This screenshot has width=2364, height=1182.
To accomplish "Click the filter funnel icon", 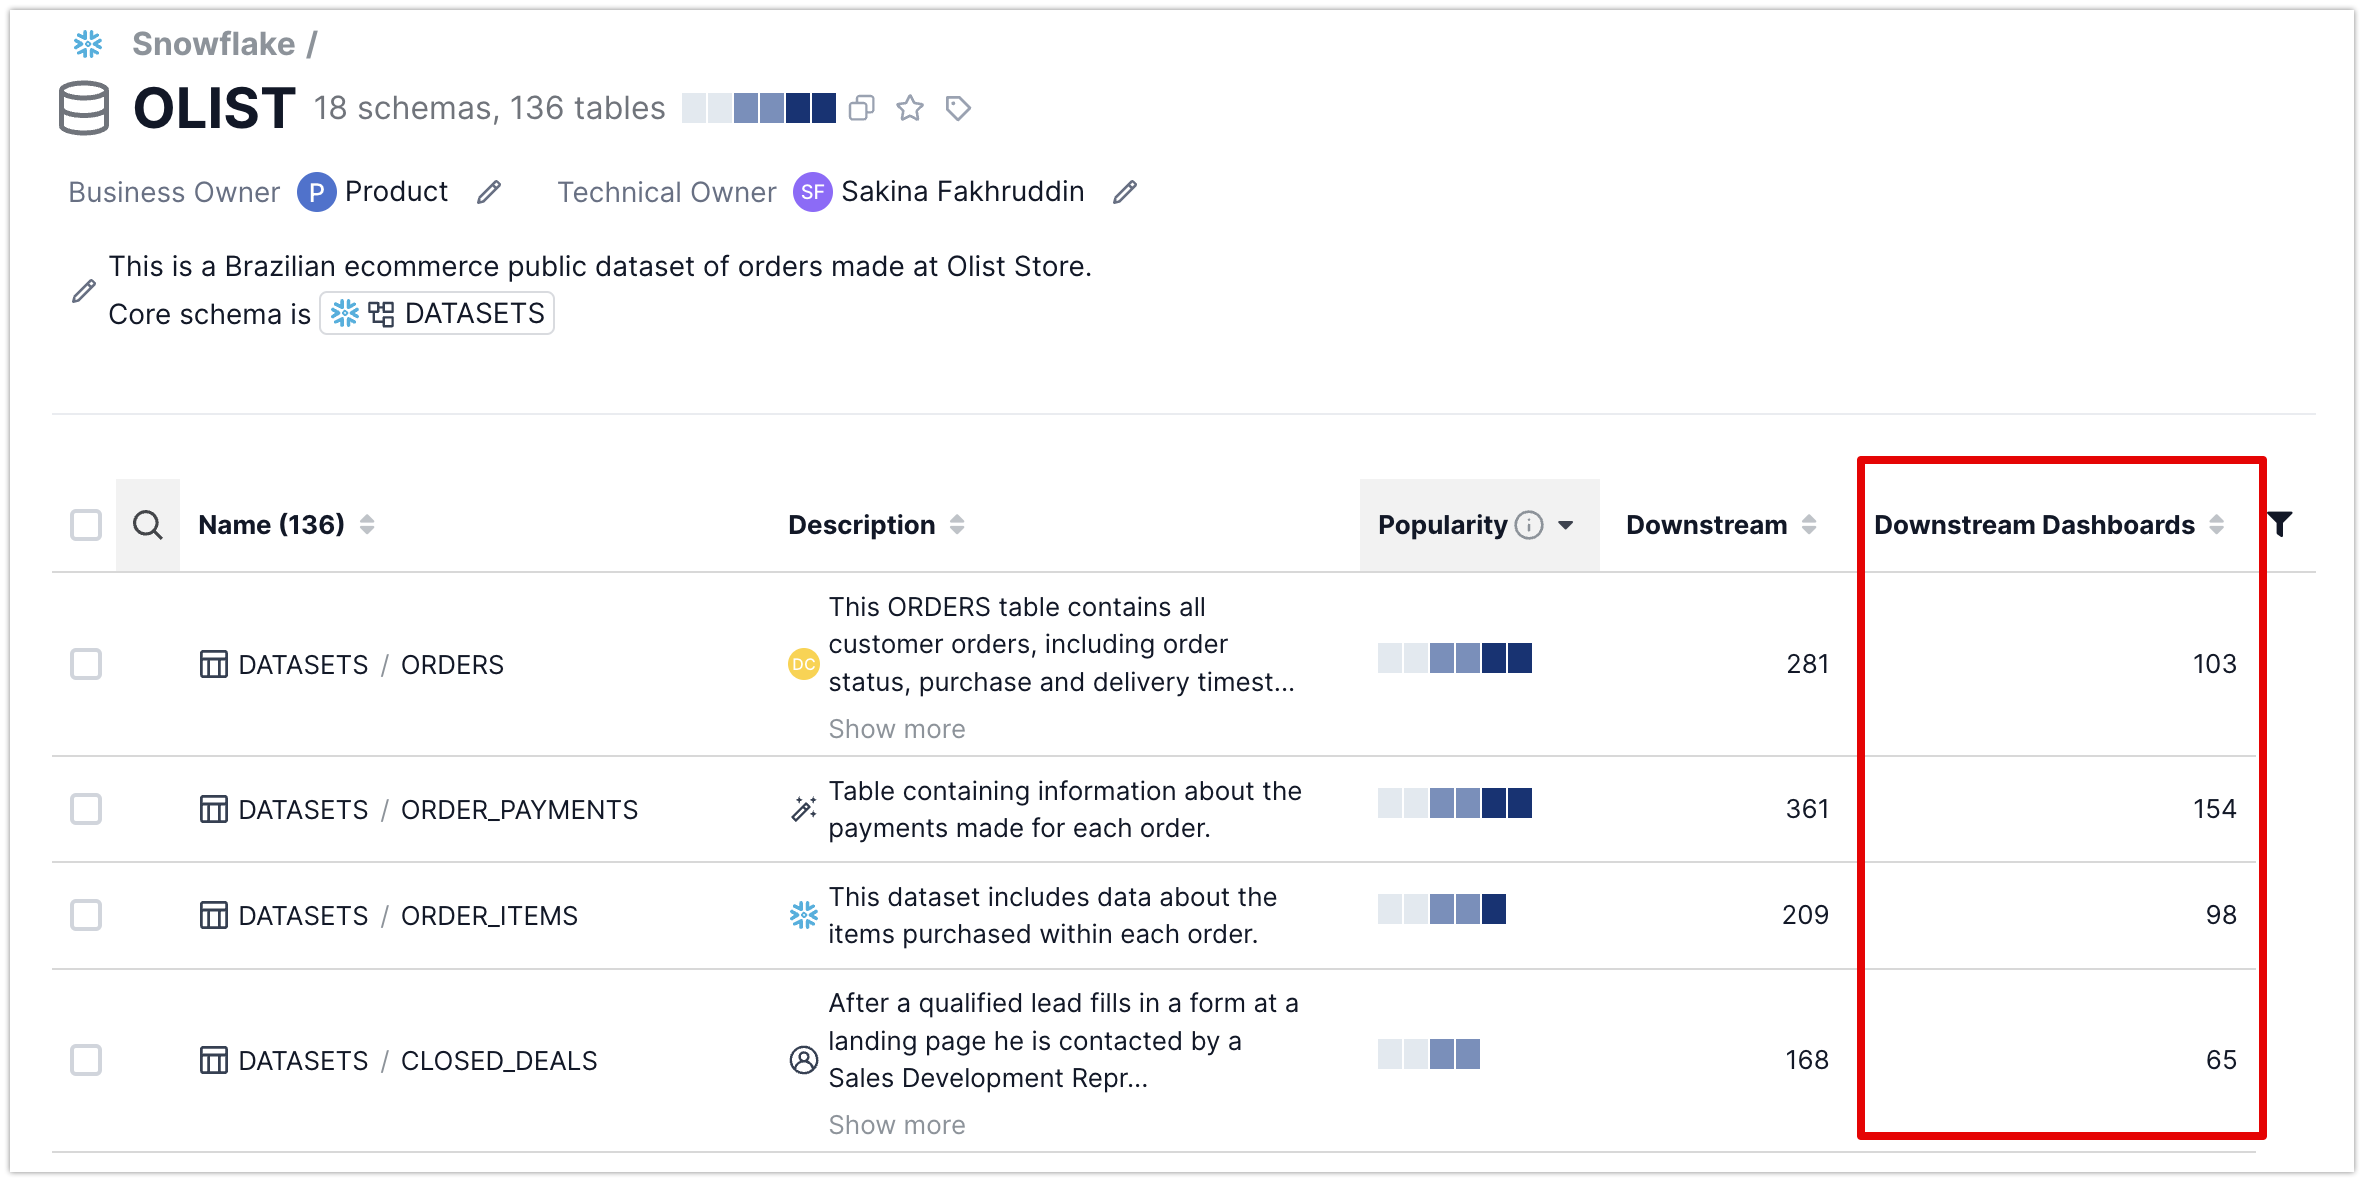I will [x=2279, y=524].
